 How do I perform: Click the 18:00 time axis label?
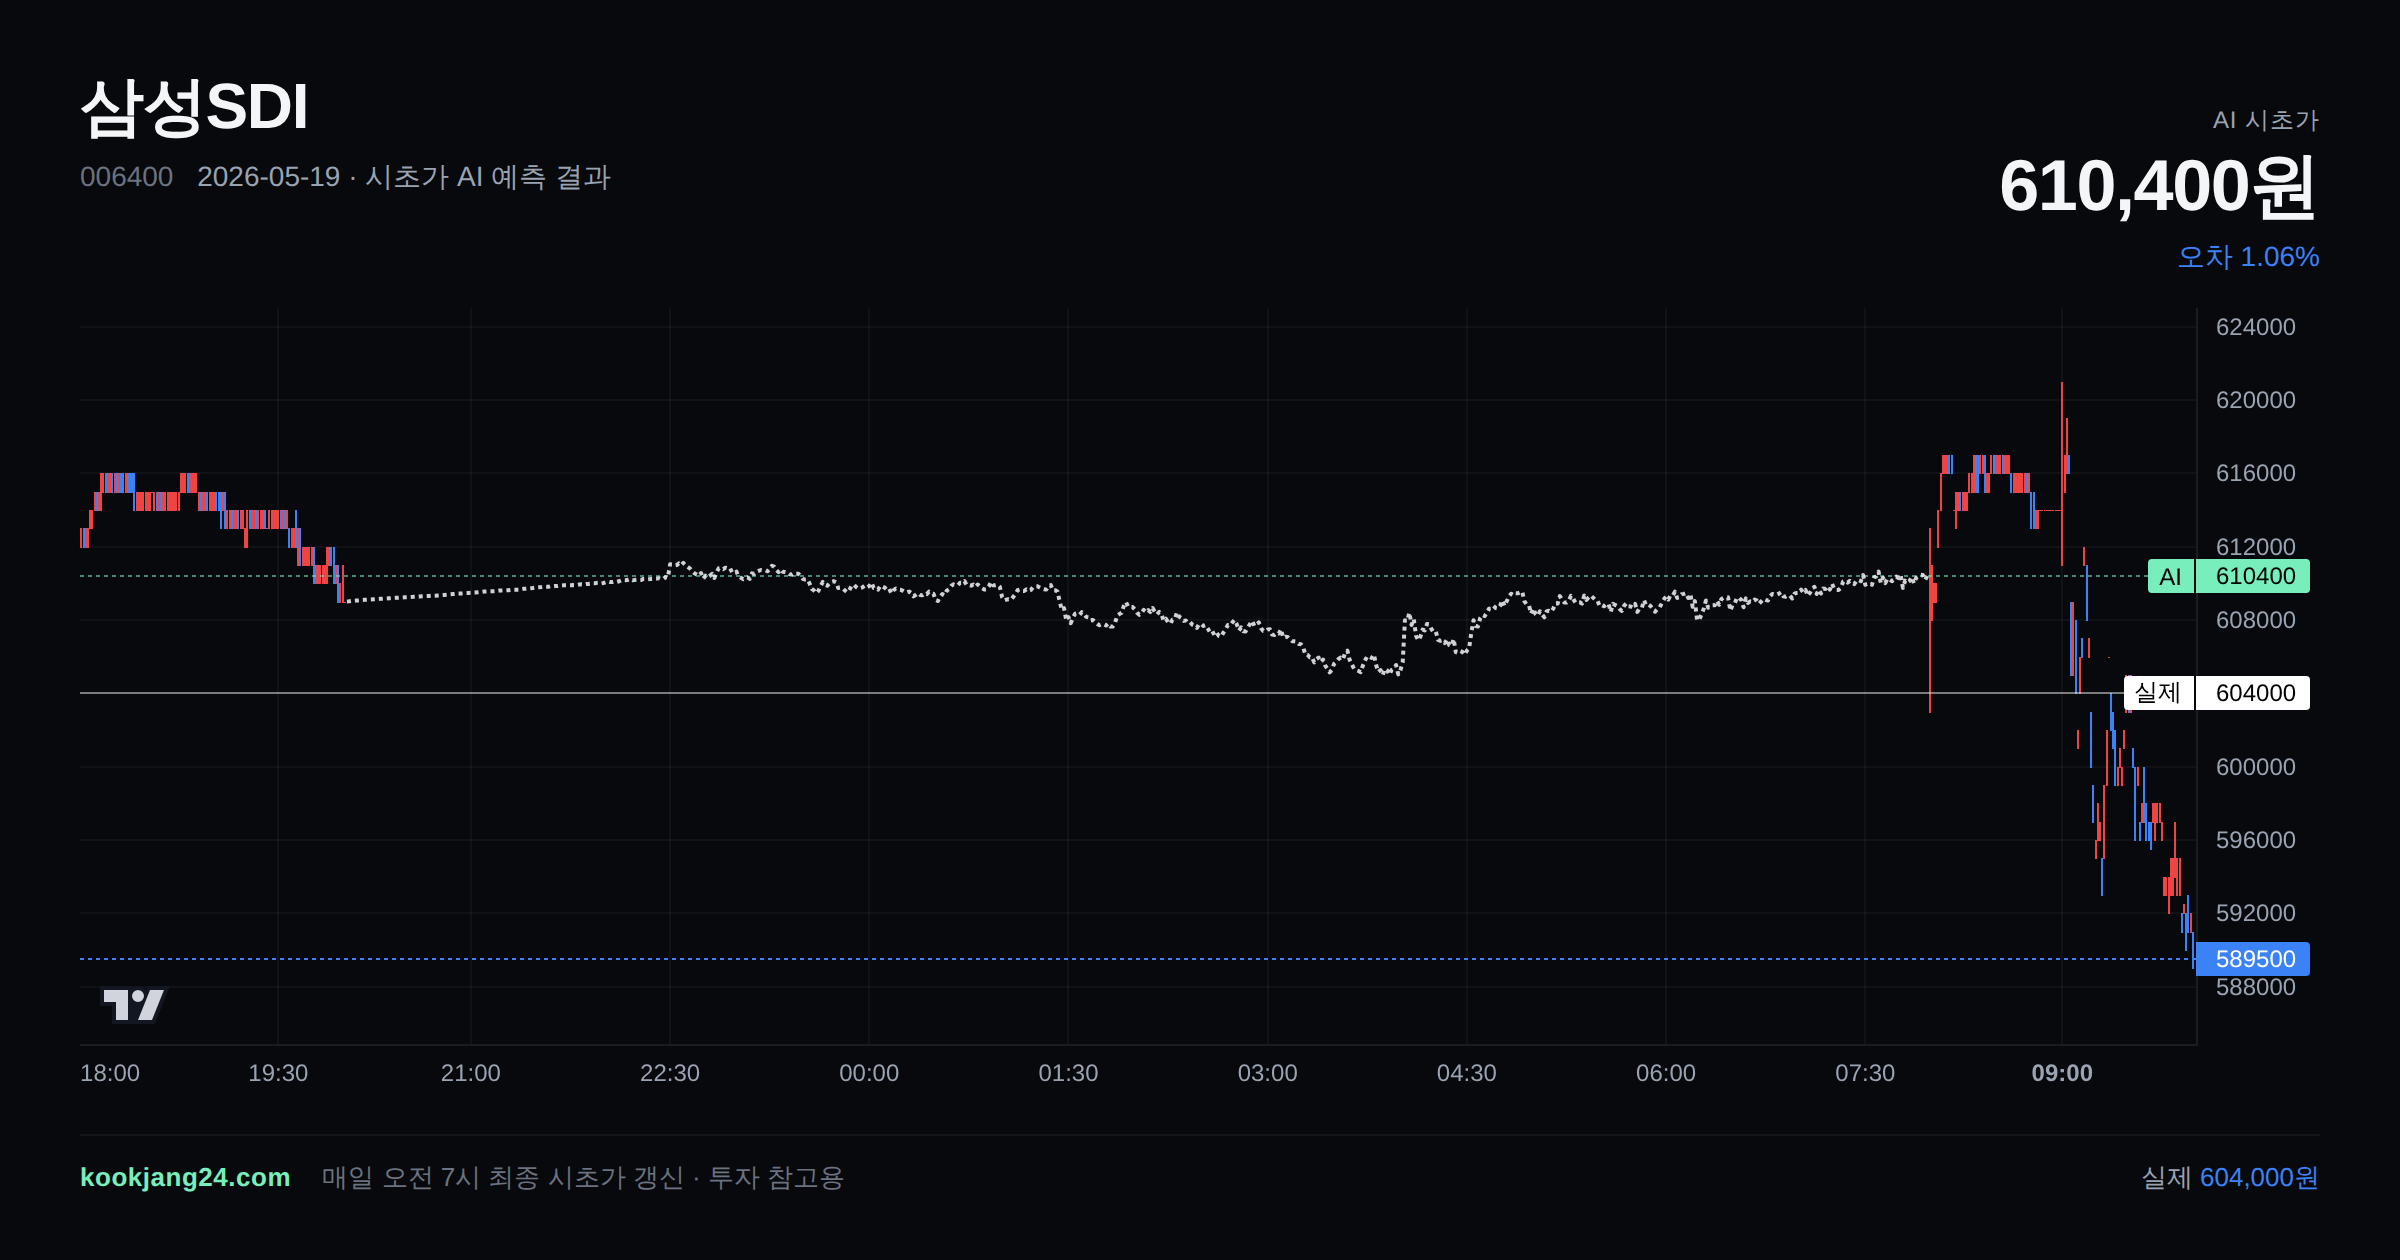point(110,1073)
